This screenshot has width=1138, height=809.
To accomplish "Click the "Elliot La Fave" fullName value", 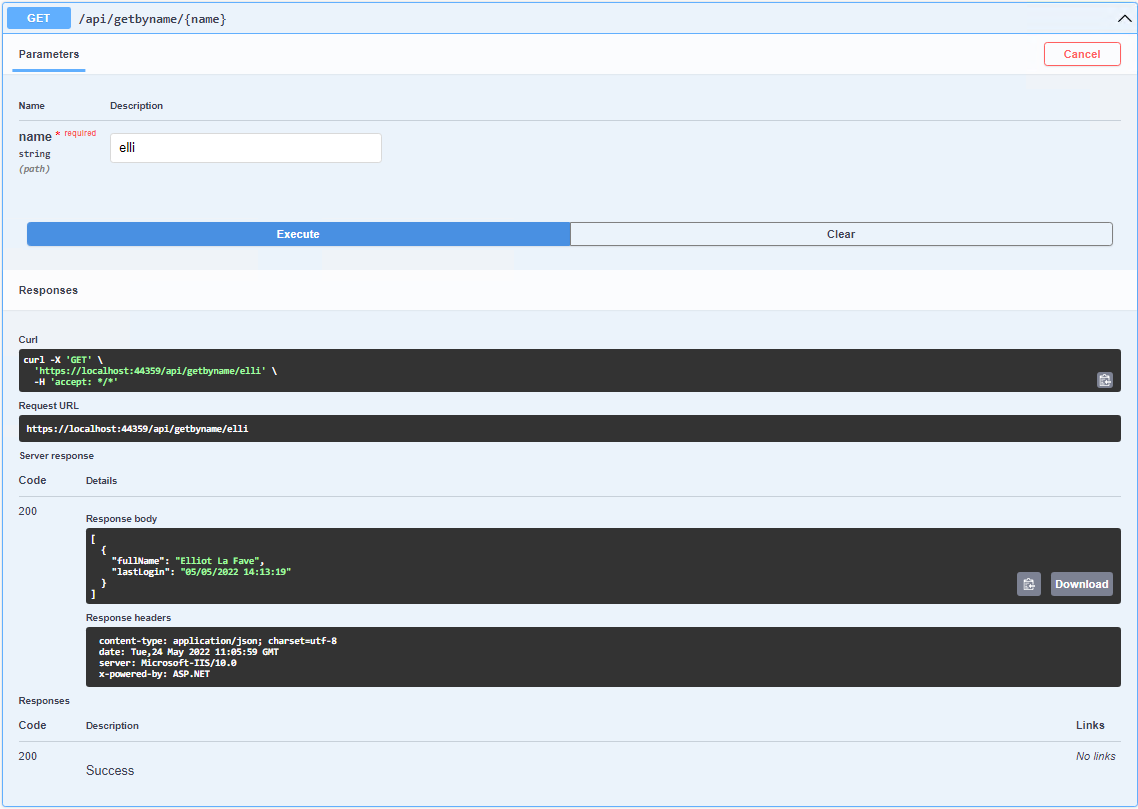I will (x=219, y=561).
